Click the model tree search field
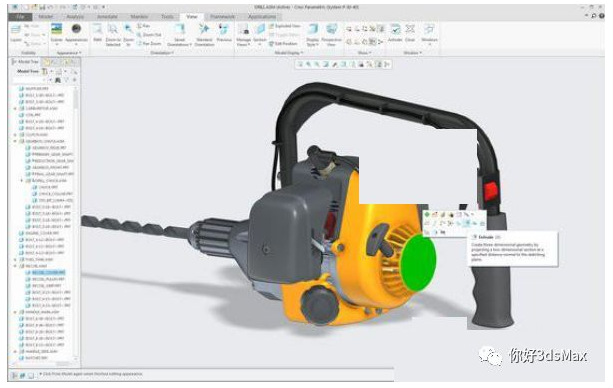The width and height of the screenshot is (613, 388). (30, 80)
